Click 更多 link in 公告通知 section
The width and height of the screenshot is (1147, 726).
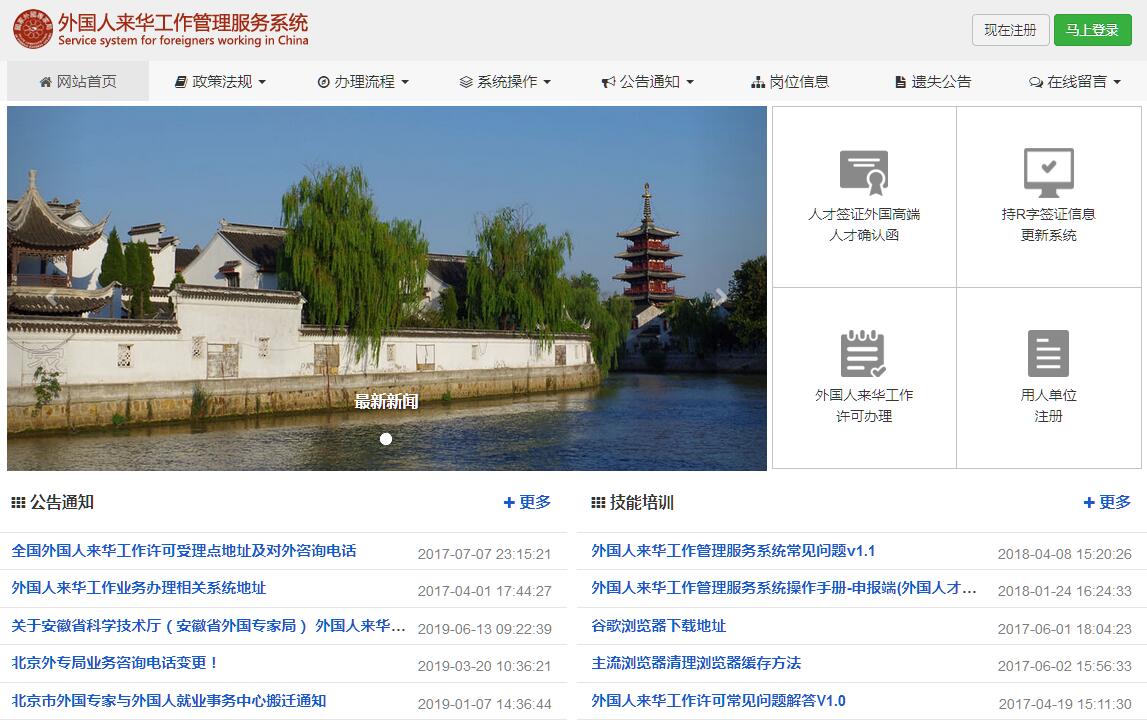tap(528, 502)
